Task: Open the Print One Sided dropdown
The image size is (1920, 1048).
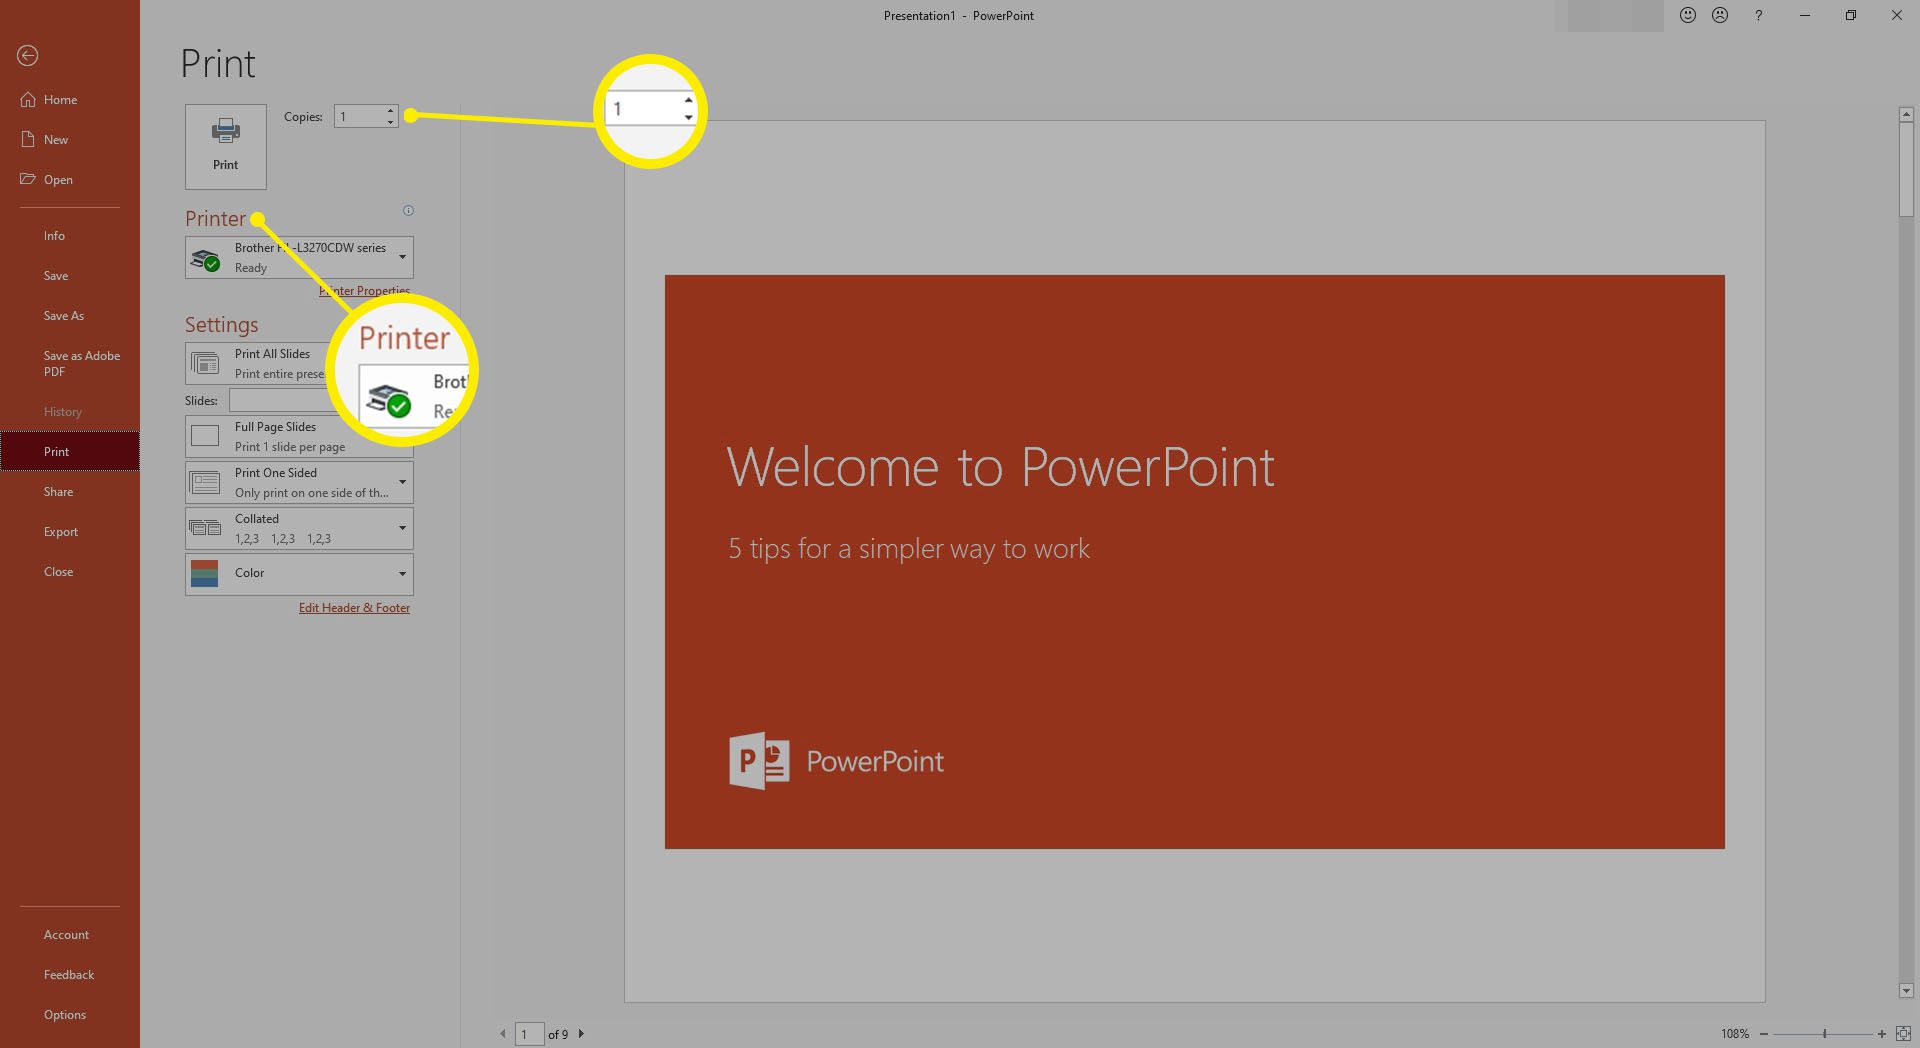Action: [x=299, y=483]
